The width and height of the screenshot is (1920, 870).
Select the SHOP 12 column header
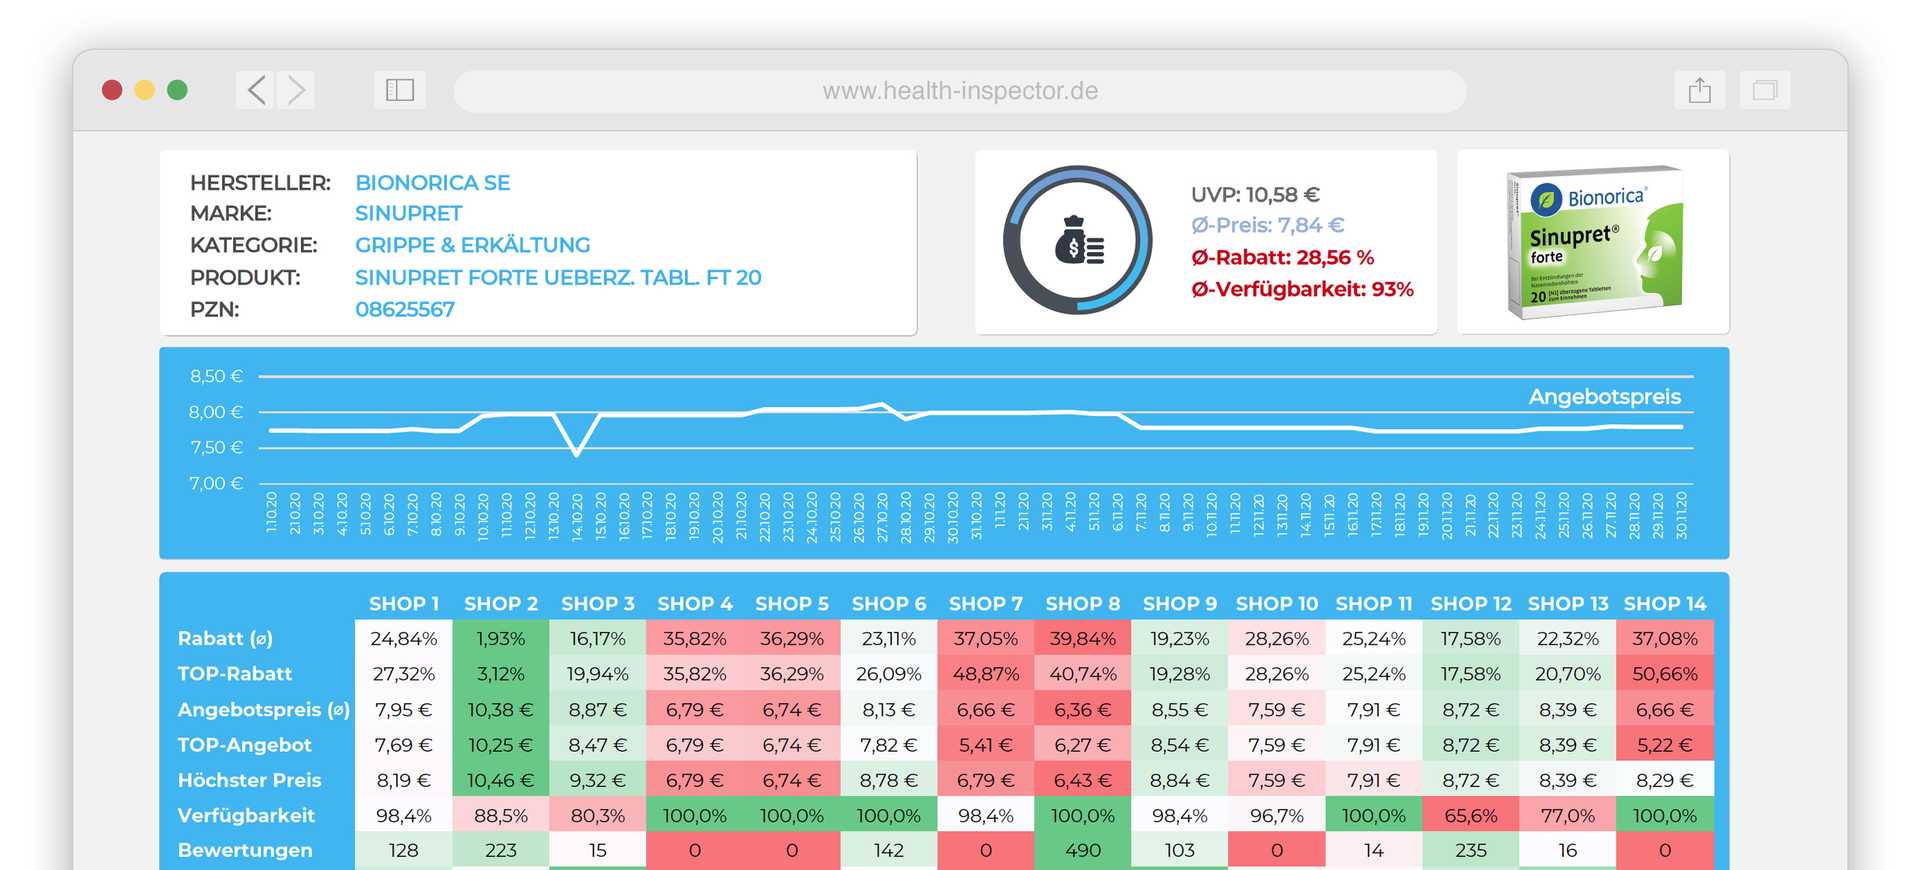click(1471, 604)
